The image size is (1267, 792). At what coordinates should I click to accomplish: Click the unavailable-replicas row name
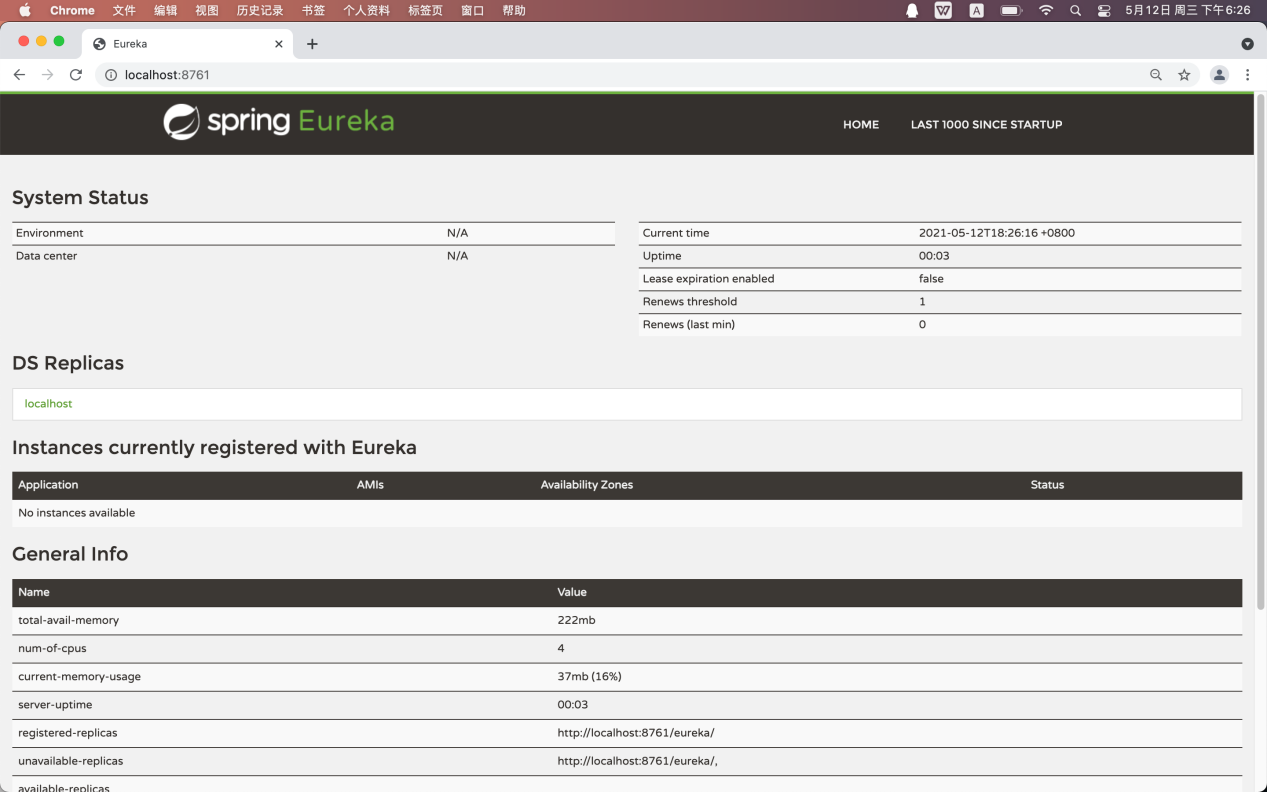[70, 761]
